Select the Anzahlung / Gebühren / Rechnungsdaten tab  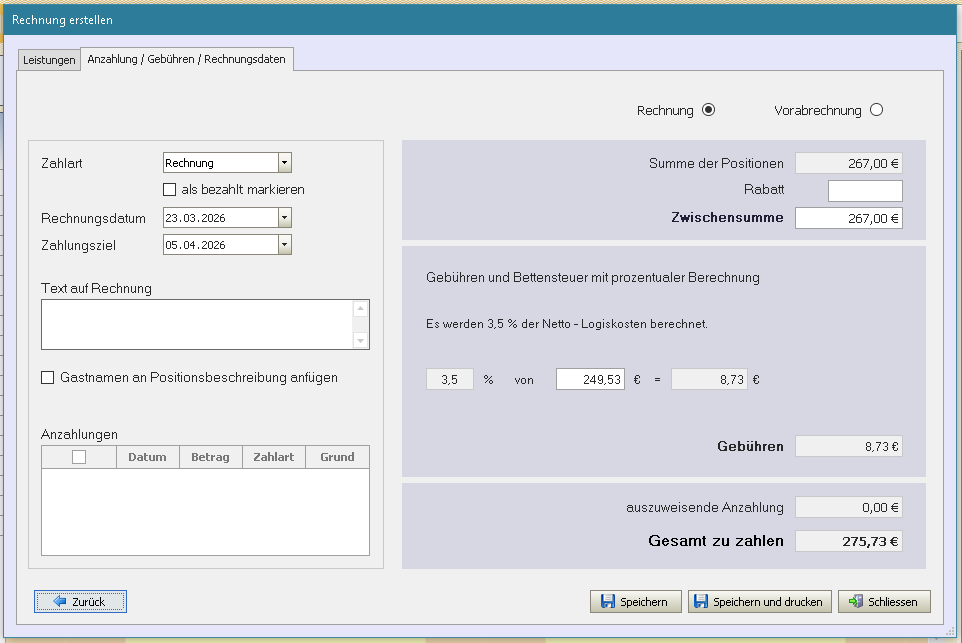coord(186,59)
